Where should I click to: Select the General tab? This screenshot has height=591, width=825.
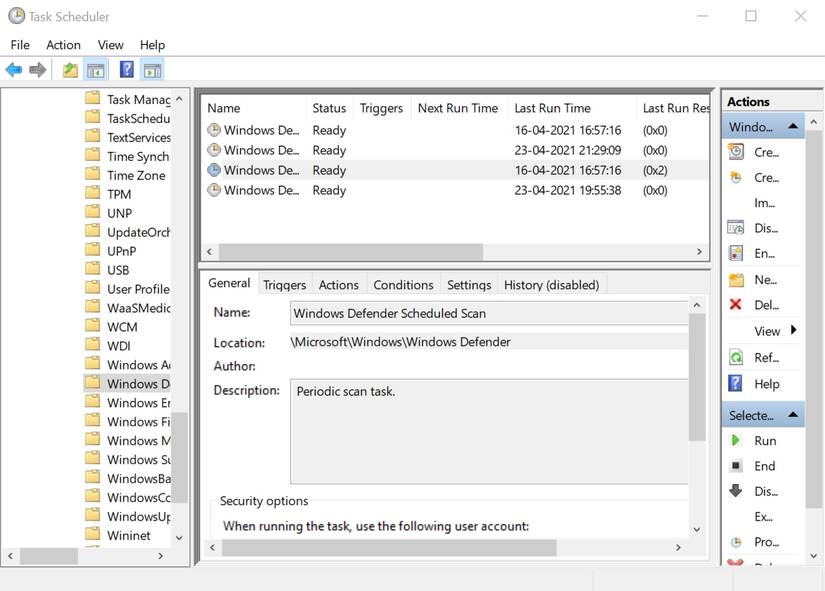click(x=229, y=283)
